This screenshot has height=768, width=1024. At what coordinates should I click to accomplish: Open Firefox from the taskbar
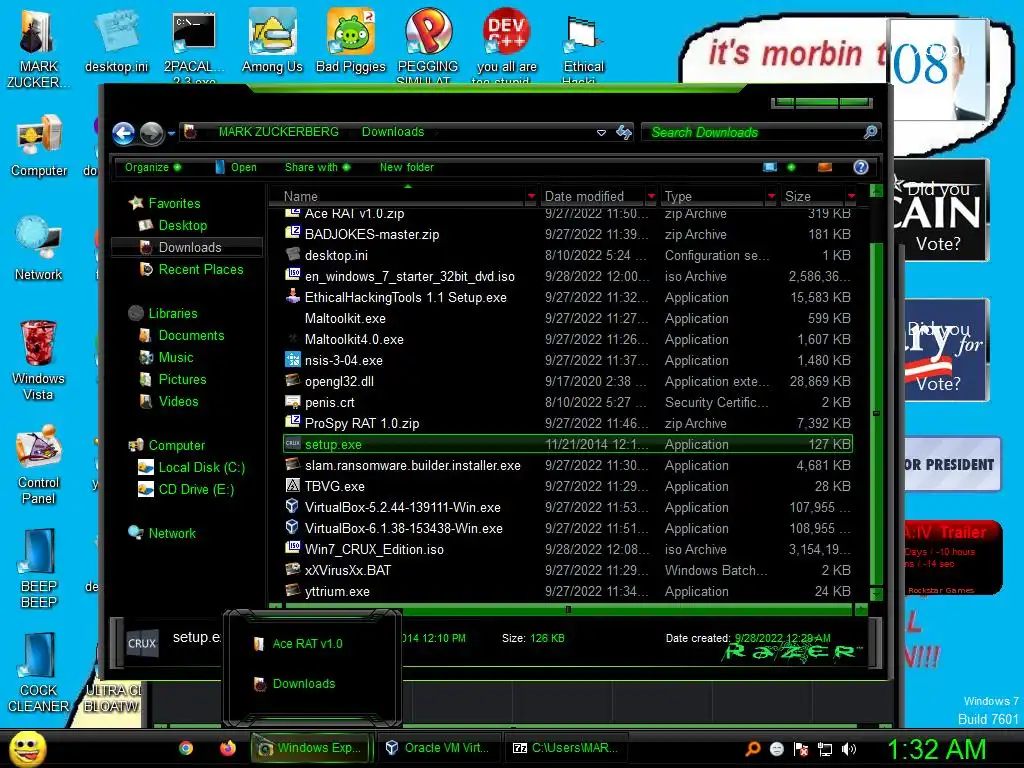(227, 748)
